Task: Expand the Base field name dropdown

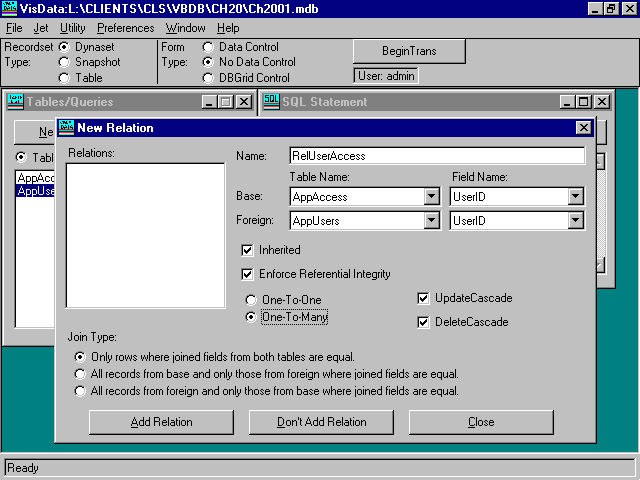Action: tap(575, 197)
